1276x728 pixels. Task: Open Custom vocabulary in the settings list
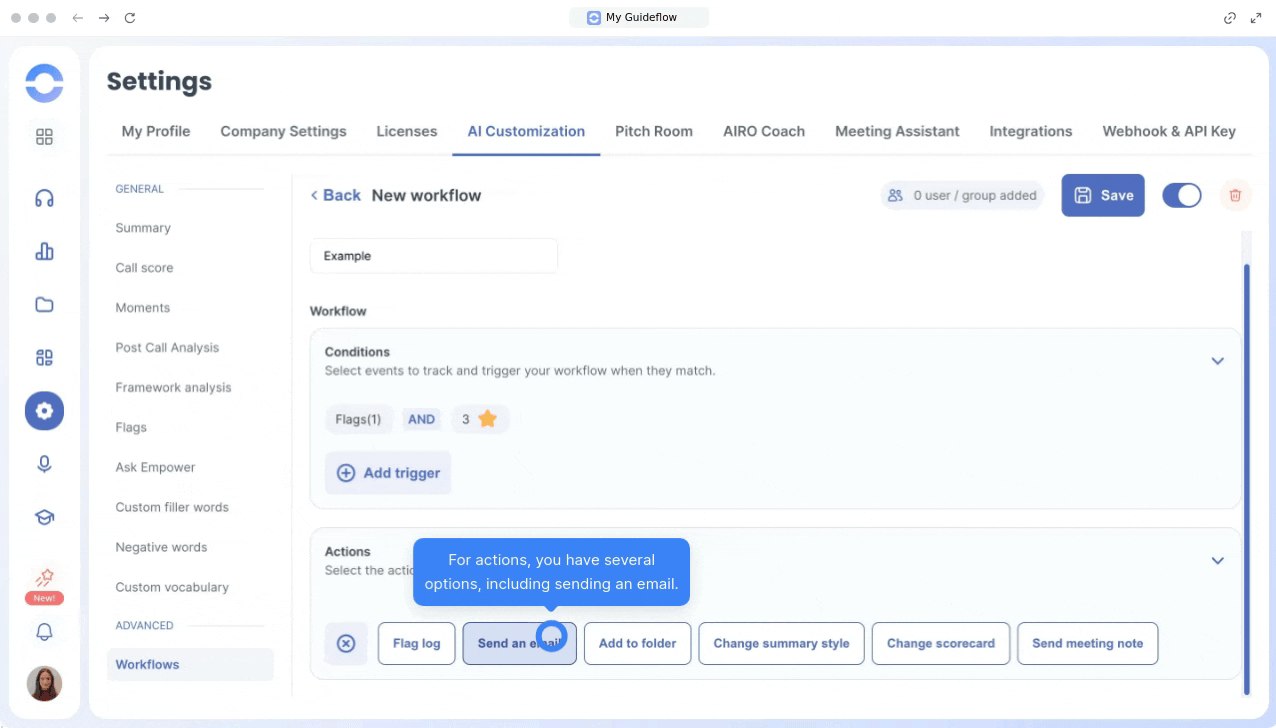click(172, 587)
